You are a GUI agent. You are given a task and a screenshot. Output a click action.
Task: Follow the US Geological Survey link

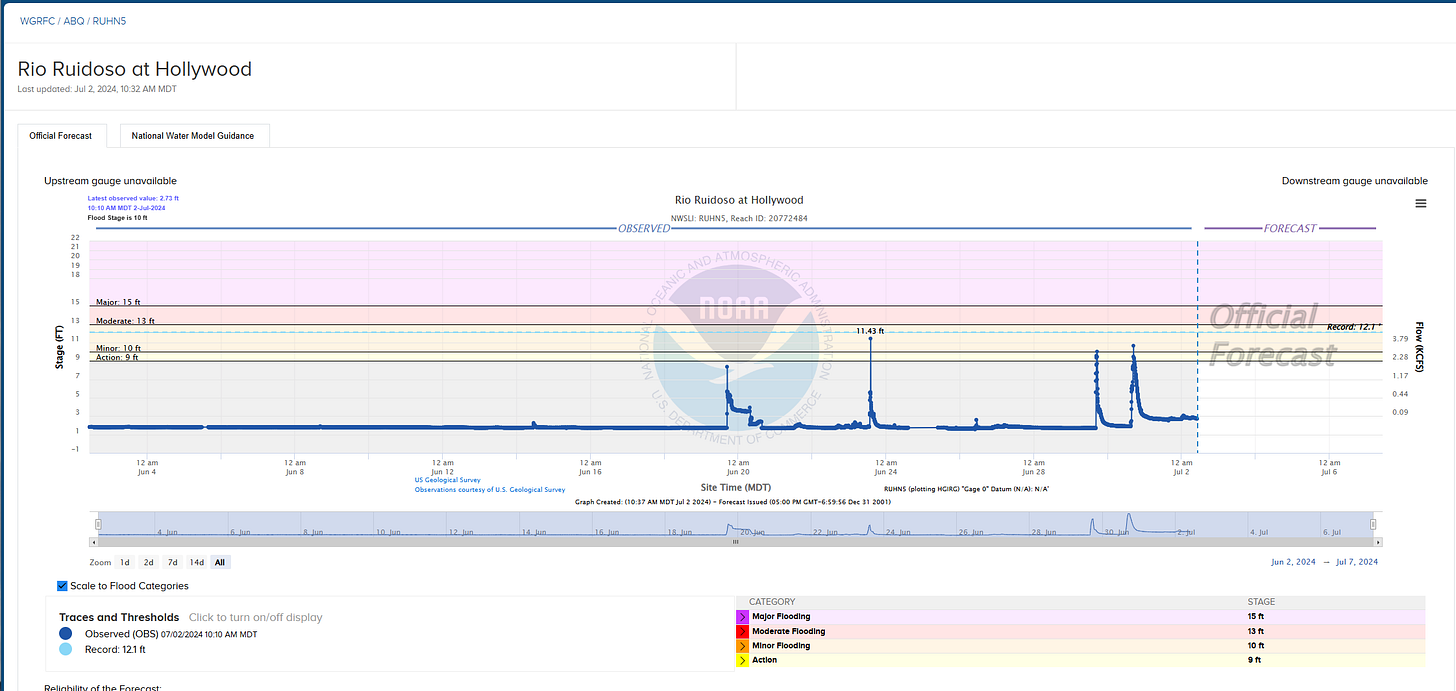446,480
